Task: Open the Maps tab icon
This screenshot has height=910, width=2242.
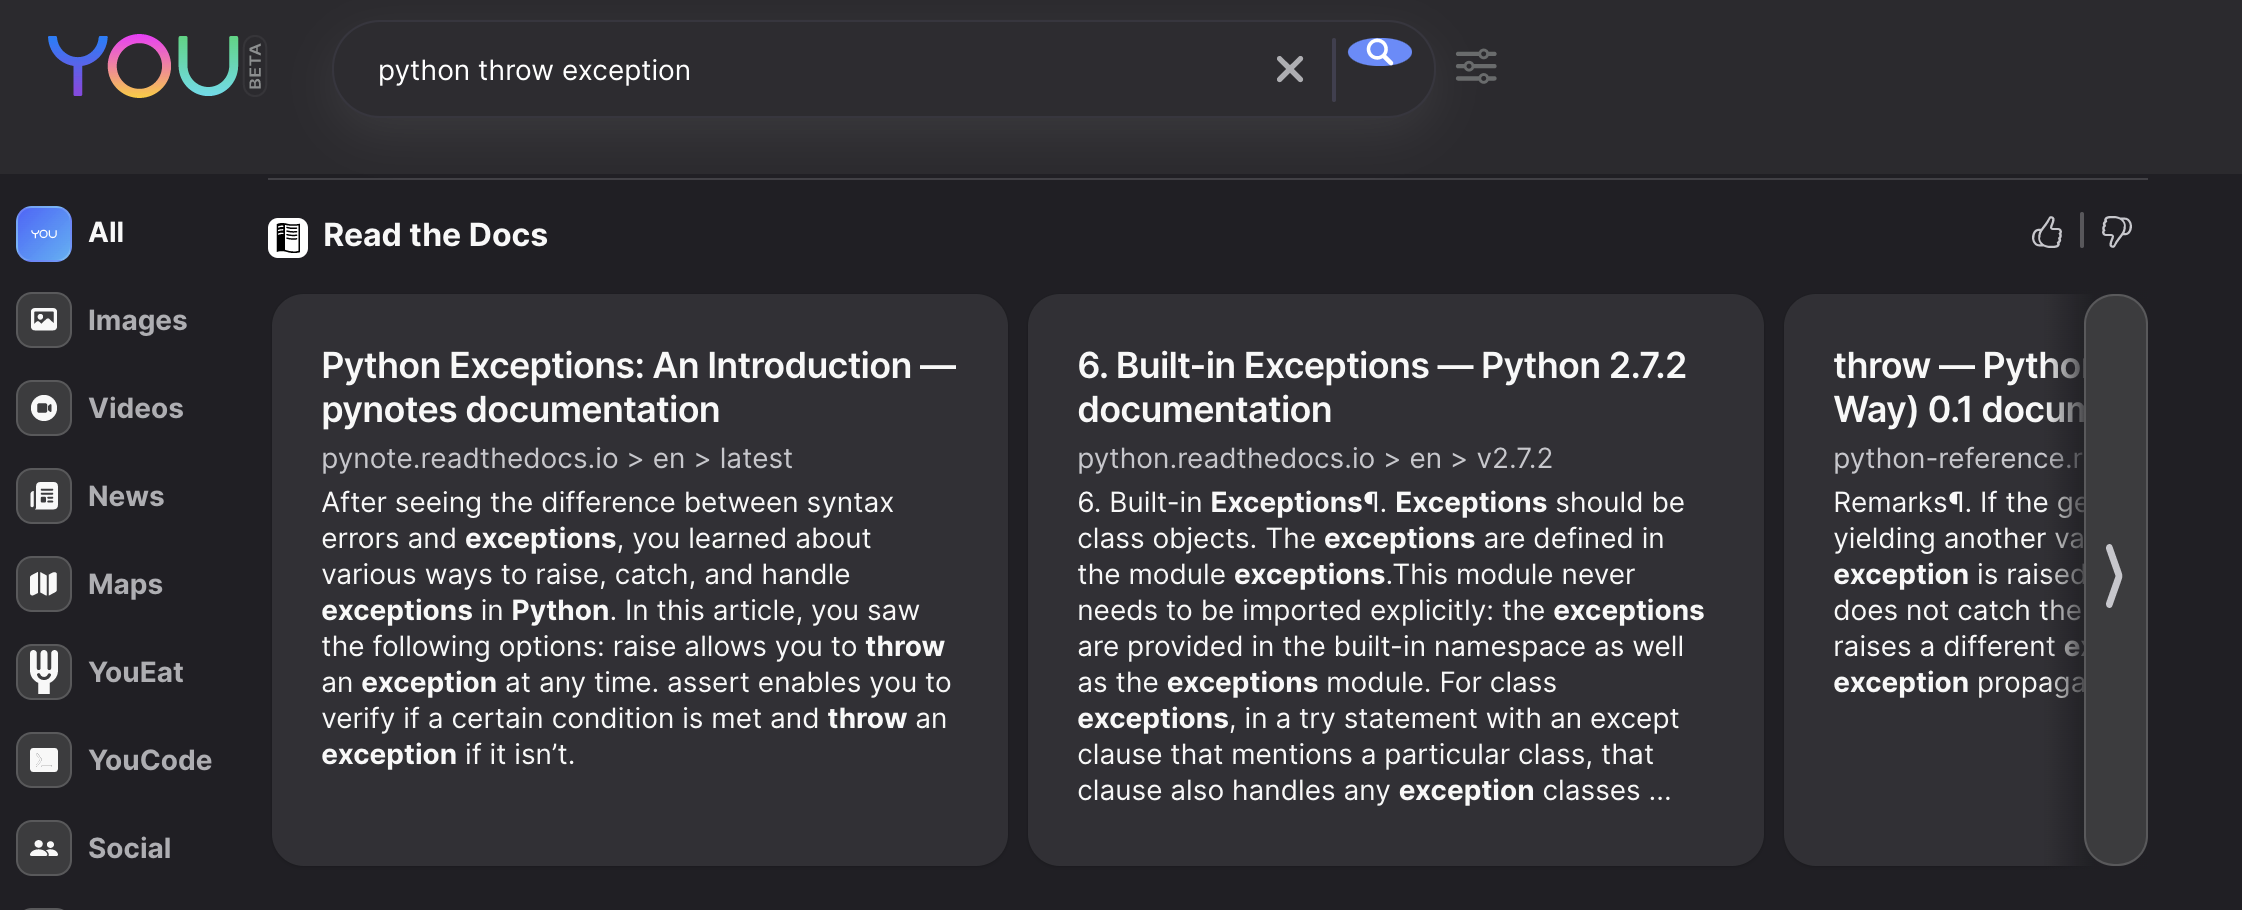Action: tap(44, 584)
